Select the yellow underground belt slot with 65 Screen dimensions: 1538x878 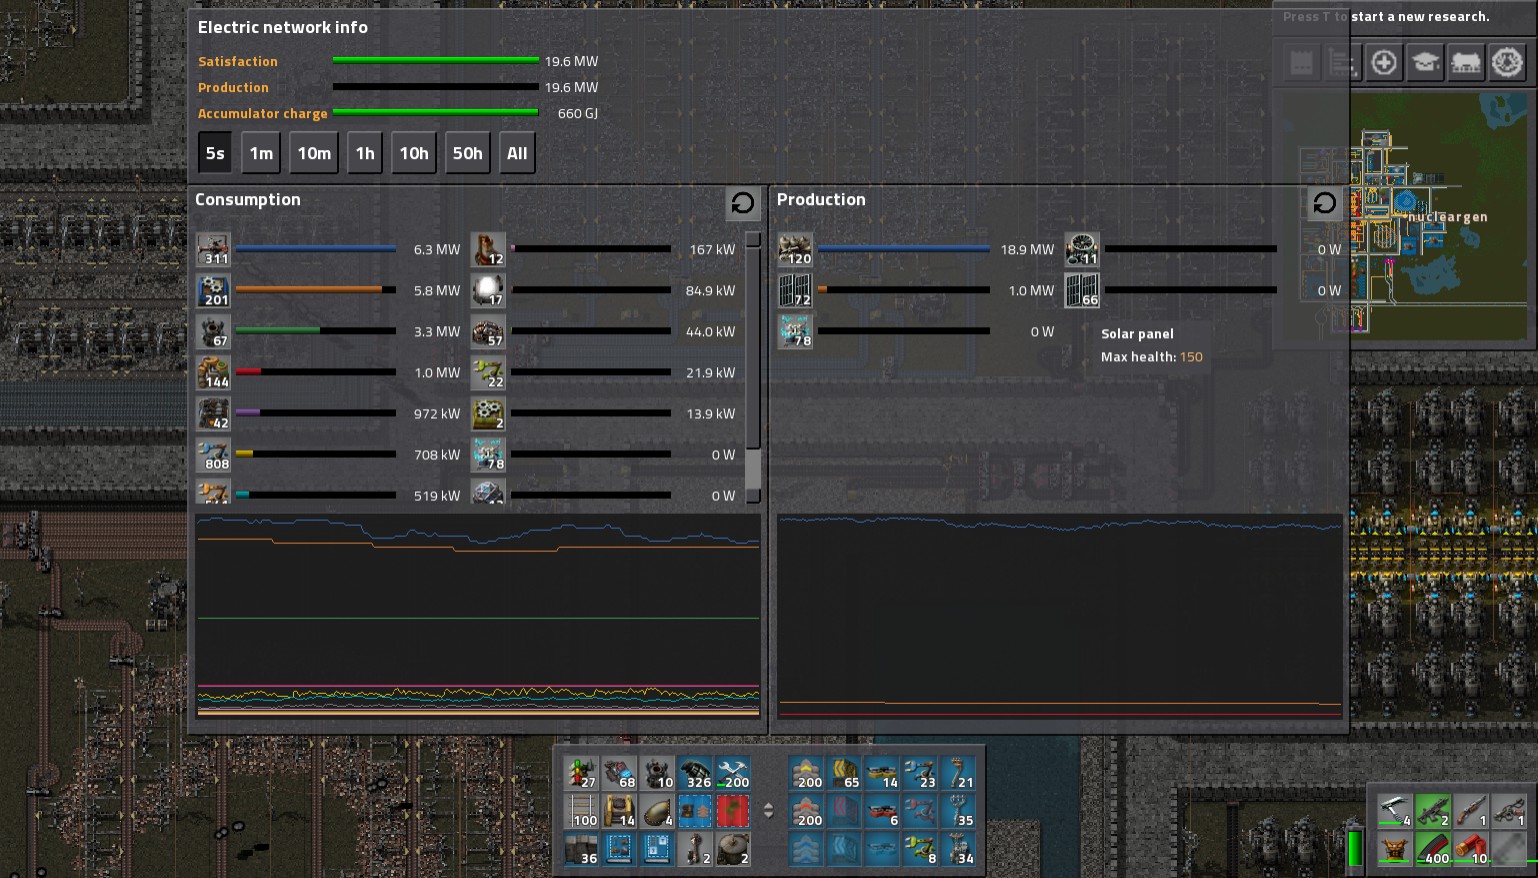click(844, 773)
